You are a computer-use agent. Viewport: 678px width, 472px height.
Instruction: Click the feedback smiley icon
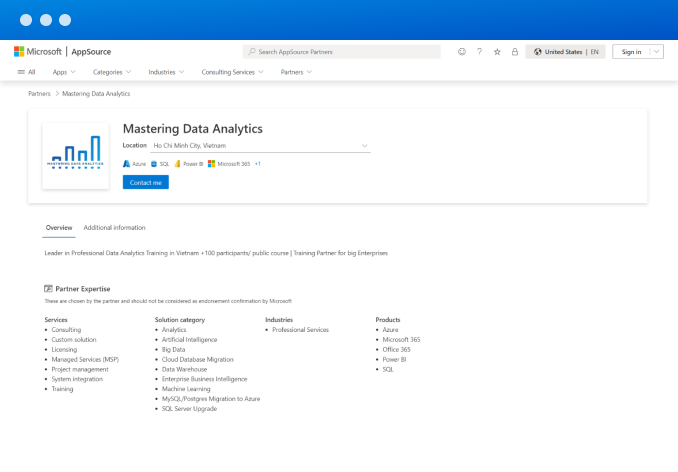tap(462, 52)
